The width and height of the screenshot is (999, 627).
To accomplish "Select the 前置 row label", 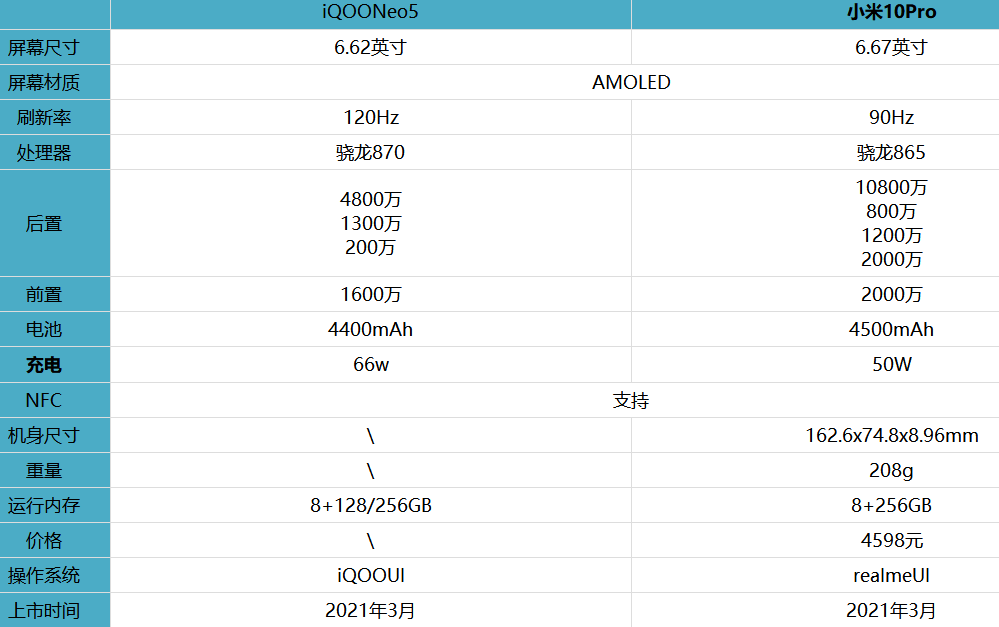I will 43,294.
